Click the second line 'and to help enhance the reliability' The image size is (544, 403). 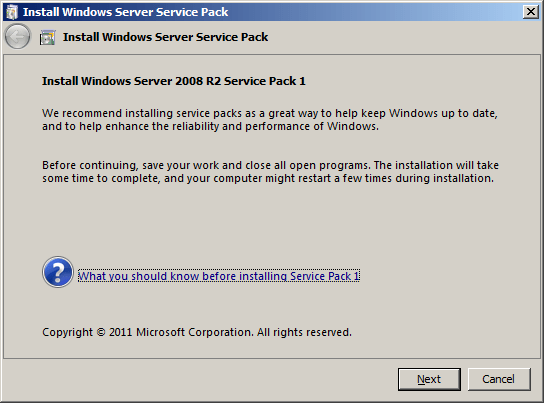tap(210, 126)
